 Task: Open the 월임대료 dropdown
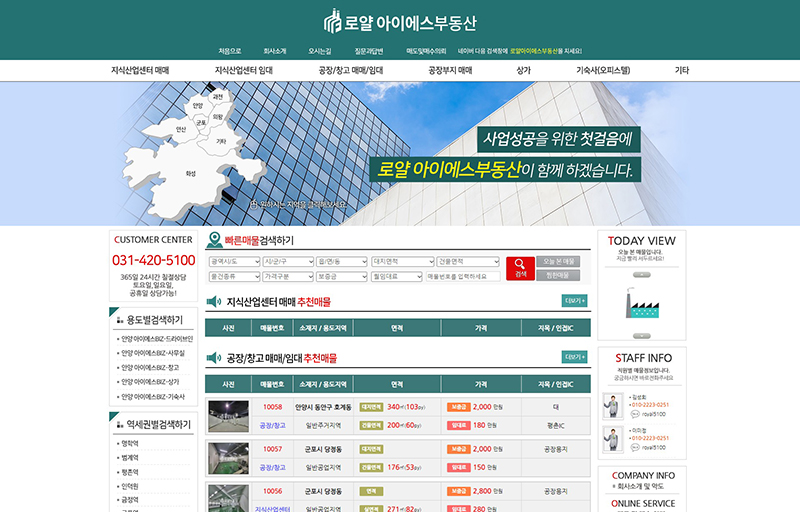[x=397, y=276]
